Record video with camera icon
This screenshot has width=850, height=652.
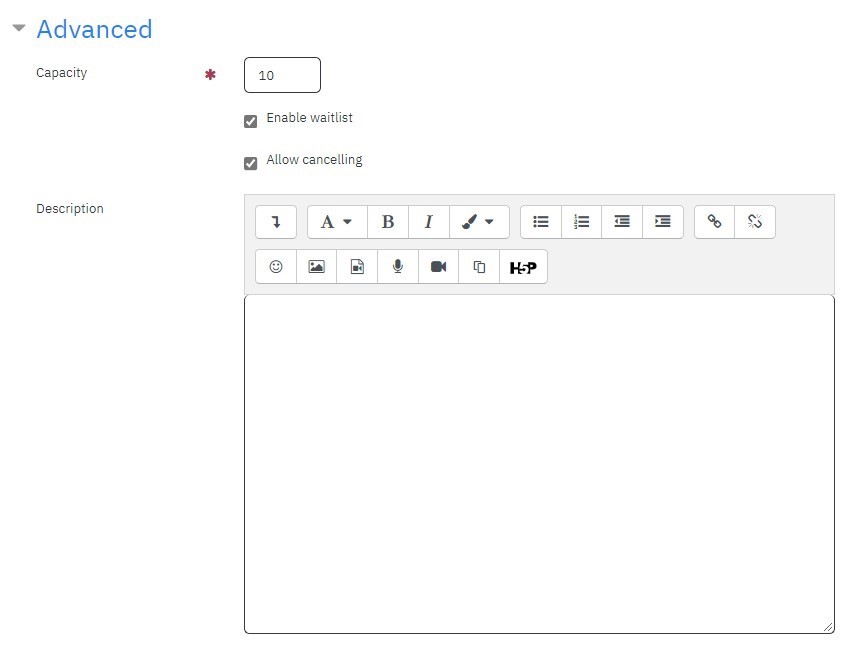tap(439, 267)
